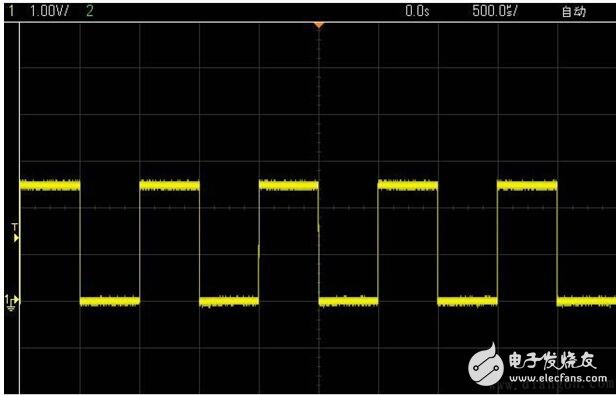The image size is (616, 395).
Task: Click the orange trigger position marker at top
Action: tap(319, 26)
